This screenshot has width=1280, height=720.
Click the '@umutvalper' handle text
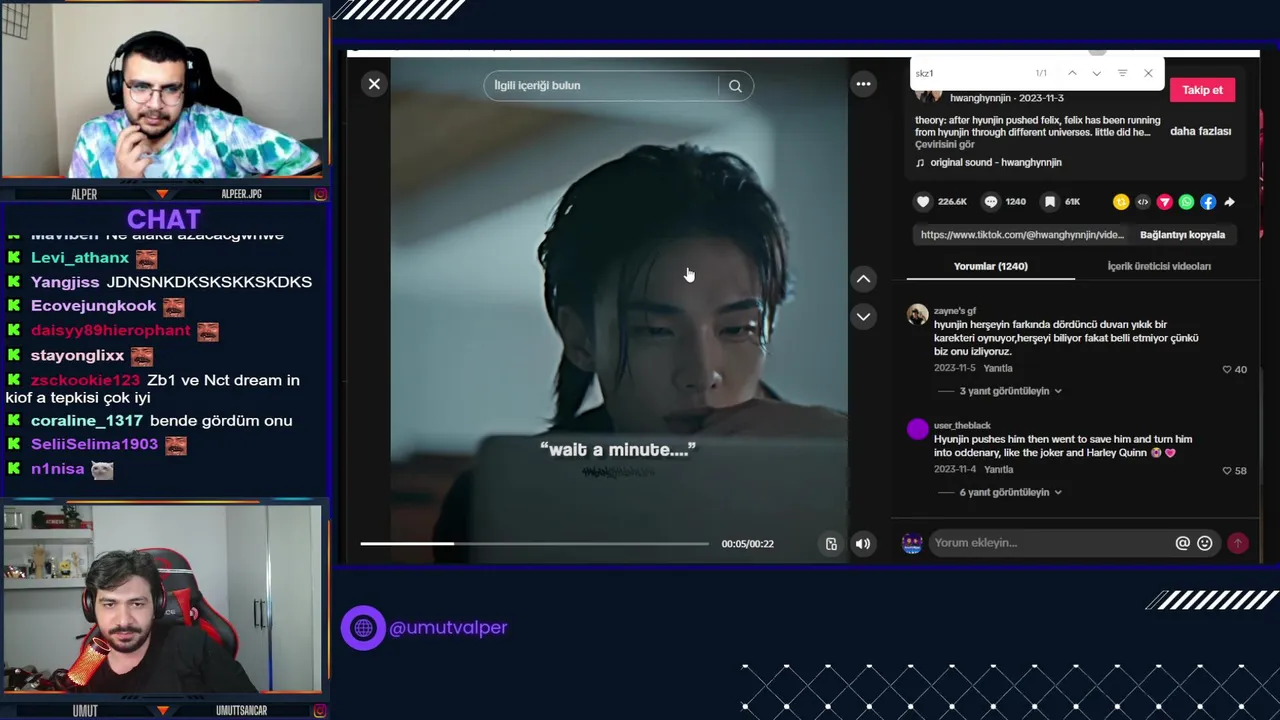click(x=448, y=628)
